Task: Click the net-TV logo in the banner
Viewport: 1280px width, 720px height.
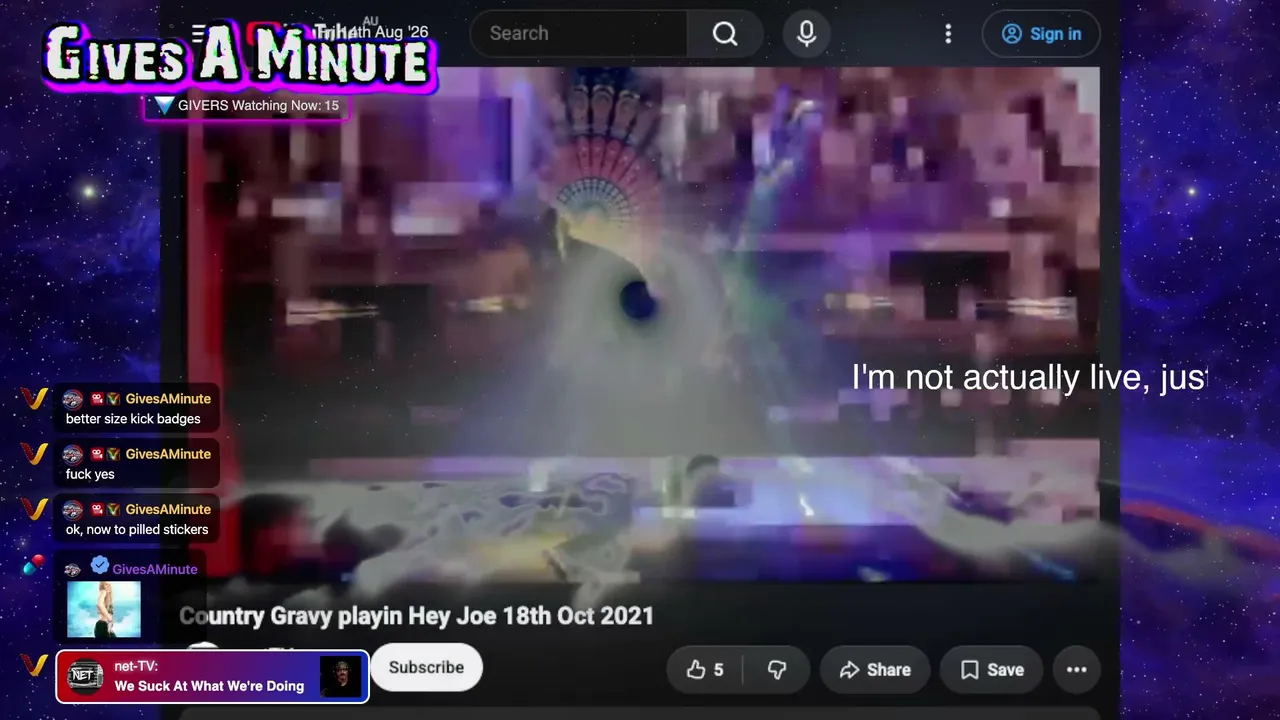Action: (x=85, y=677)
